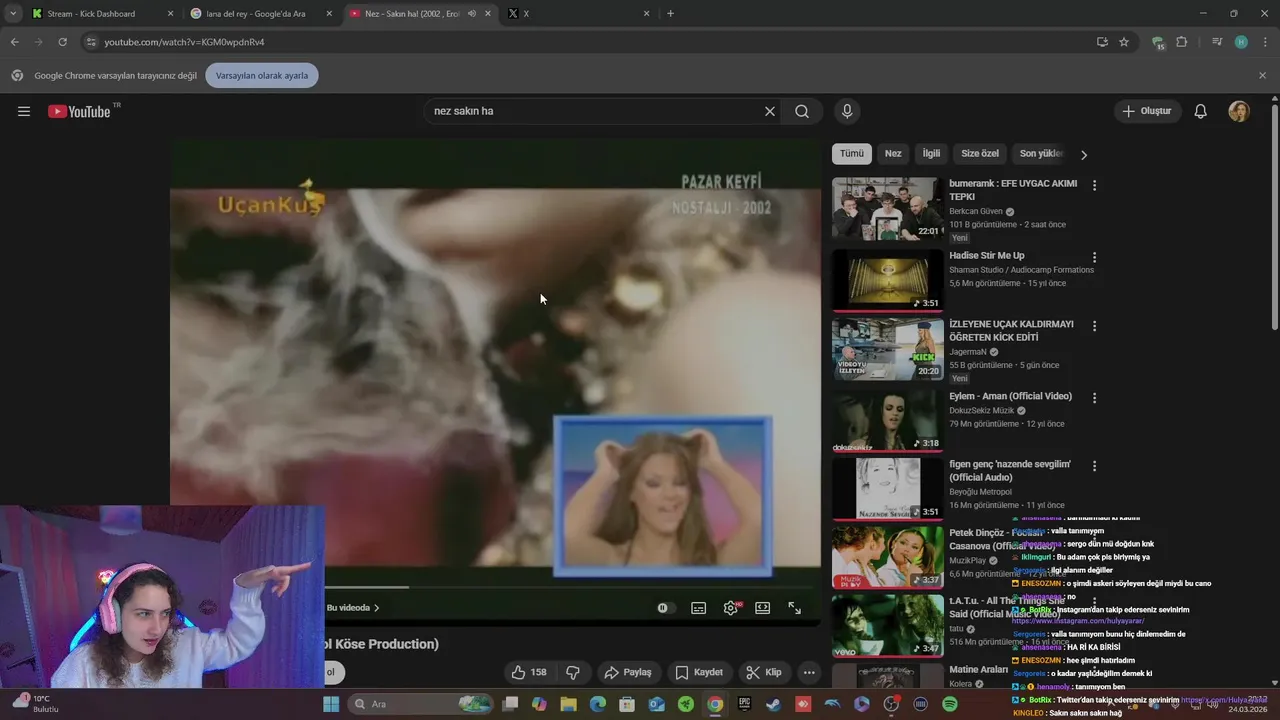Switch to the X browser tab
This screenshot has width=1280, height=720.
tap(578, 13)
